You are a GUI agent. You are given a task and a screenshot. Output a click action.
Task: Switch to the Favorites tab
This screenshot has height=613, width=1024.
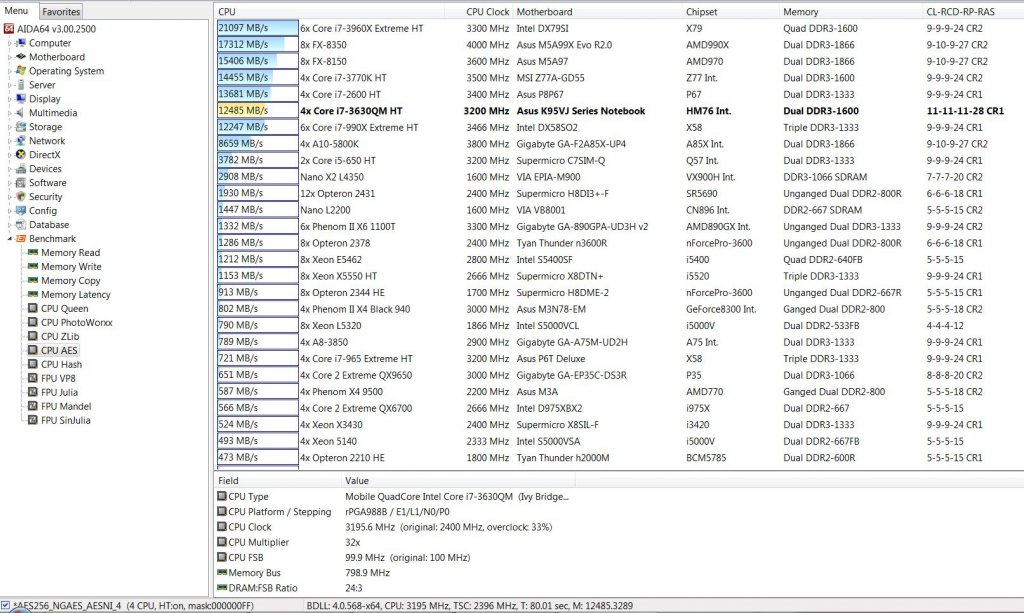coord(61,11)
